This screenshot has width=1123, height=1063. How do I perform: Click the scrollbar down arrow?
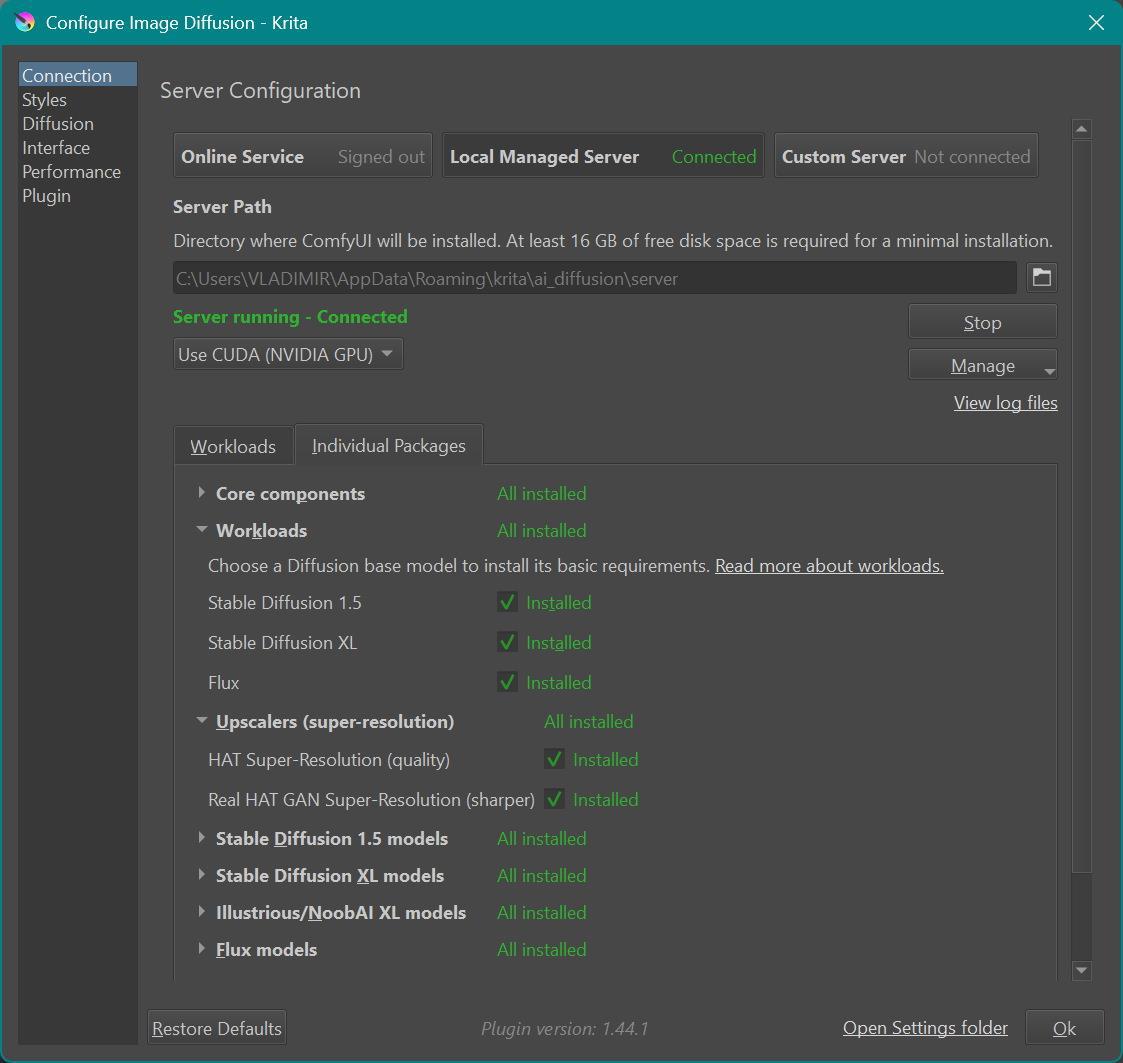point(1081,969)
